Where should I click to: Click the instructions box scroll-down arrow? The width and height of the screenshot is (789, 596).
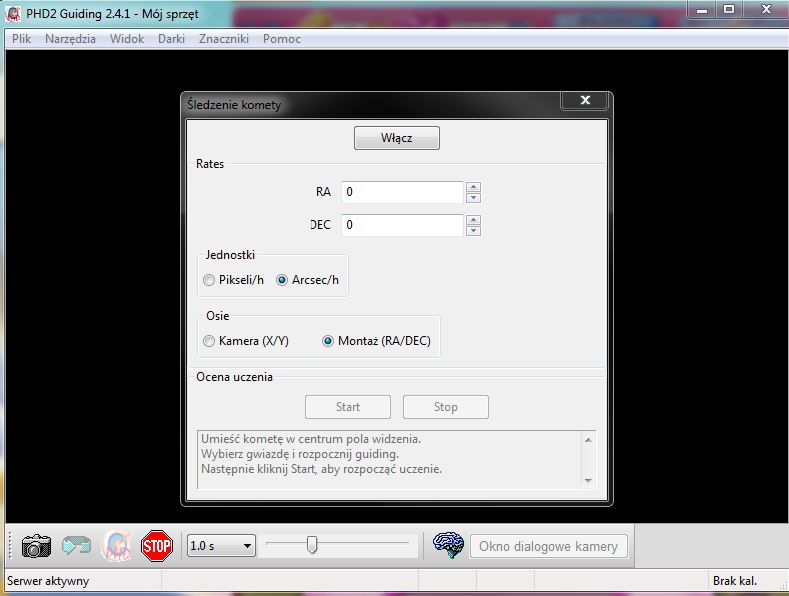(588, 481)
